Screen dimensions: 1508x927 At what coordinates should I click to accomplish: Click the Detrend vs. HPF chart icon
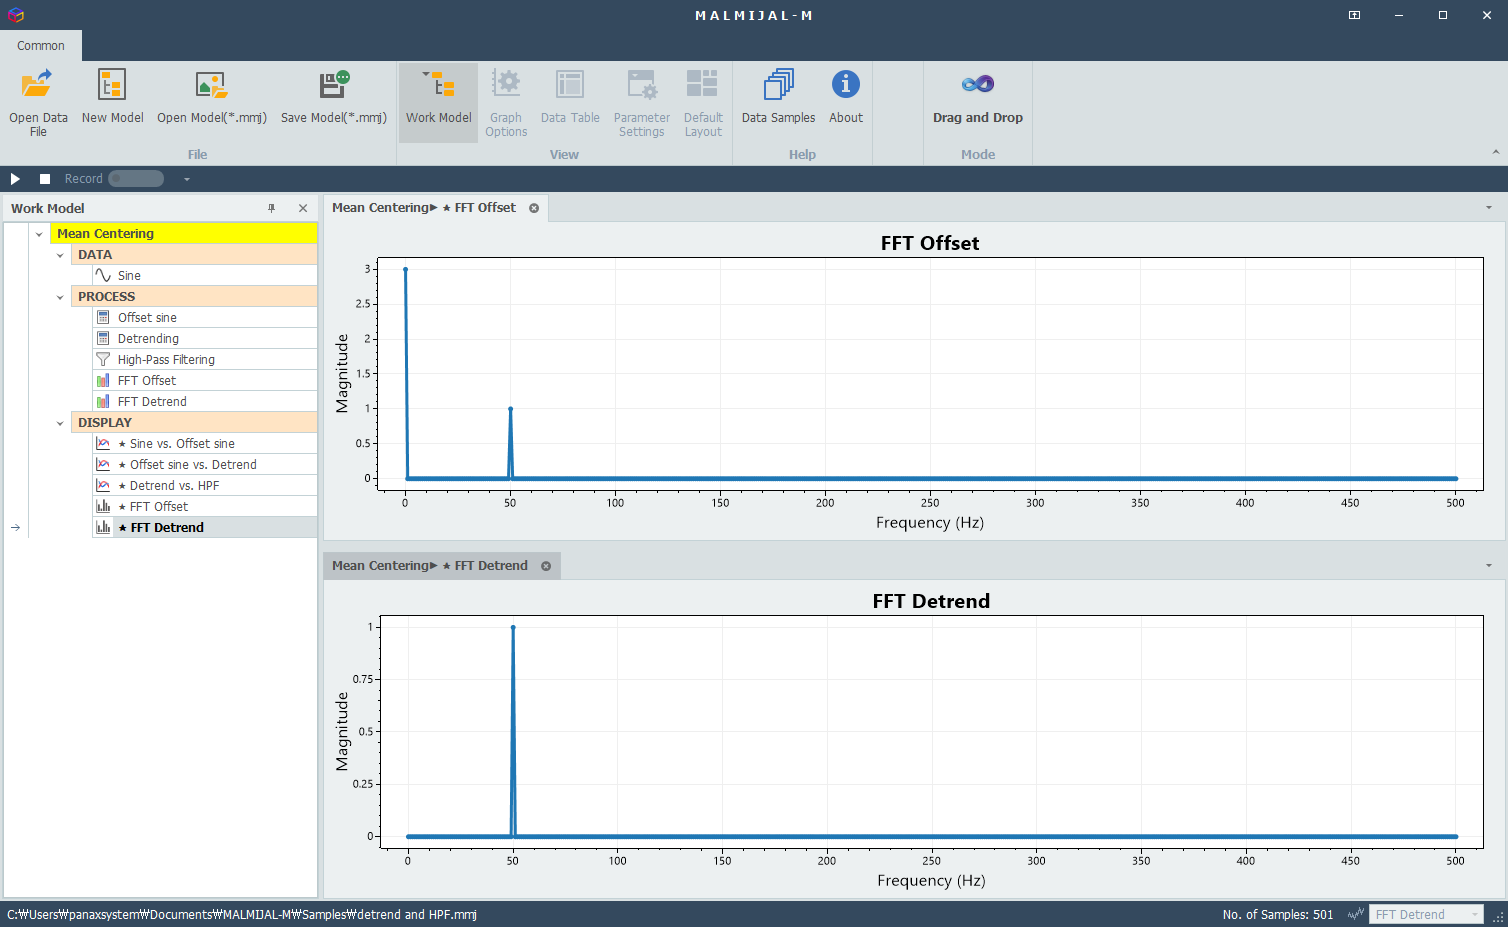103,485
